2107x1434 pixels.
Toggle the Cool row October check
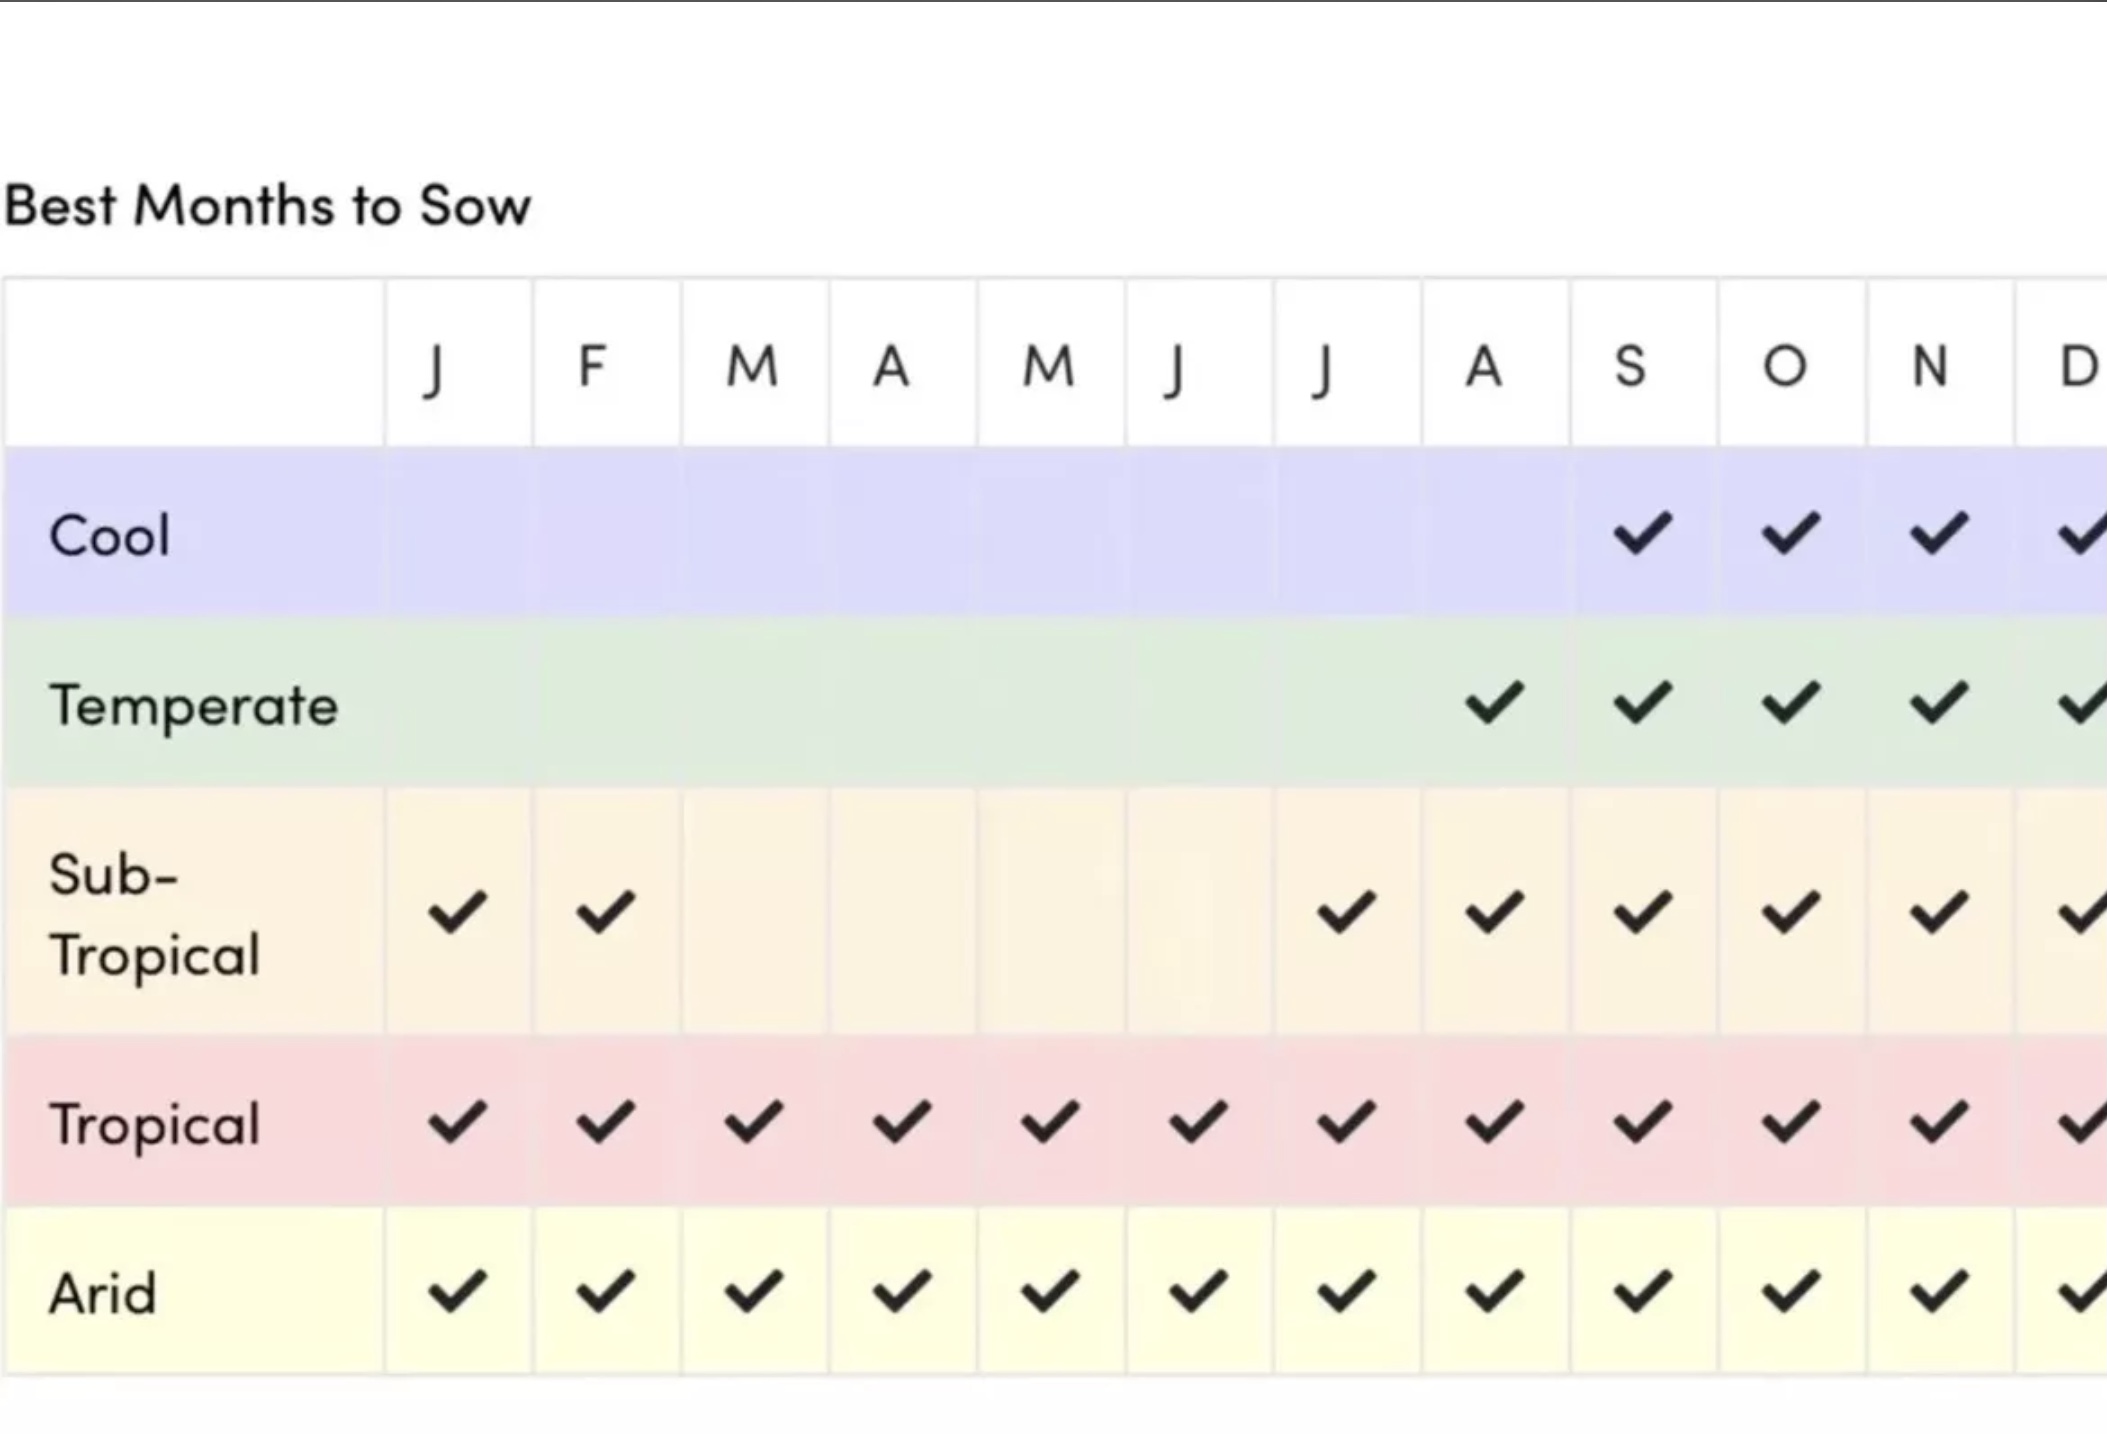click(x=1790, y=532)
